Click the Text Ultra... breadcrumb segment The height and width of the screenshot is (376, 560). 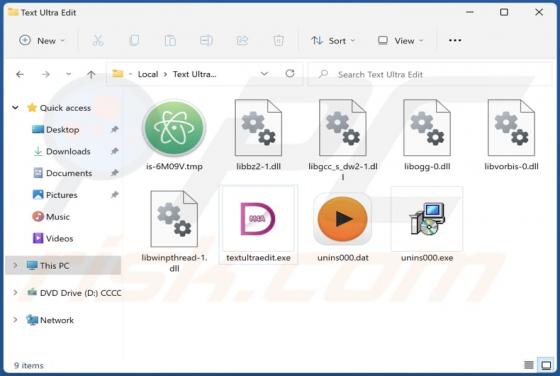click(194, 74)
